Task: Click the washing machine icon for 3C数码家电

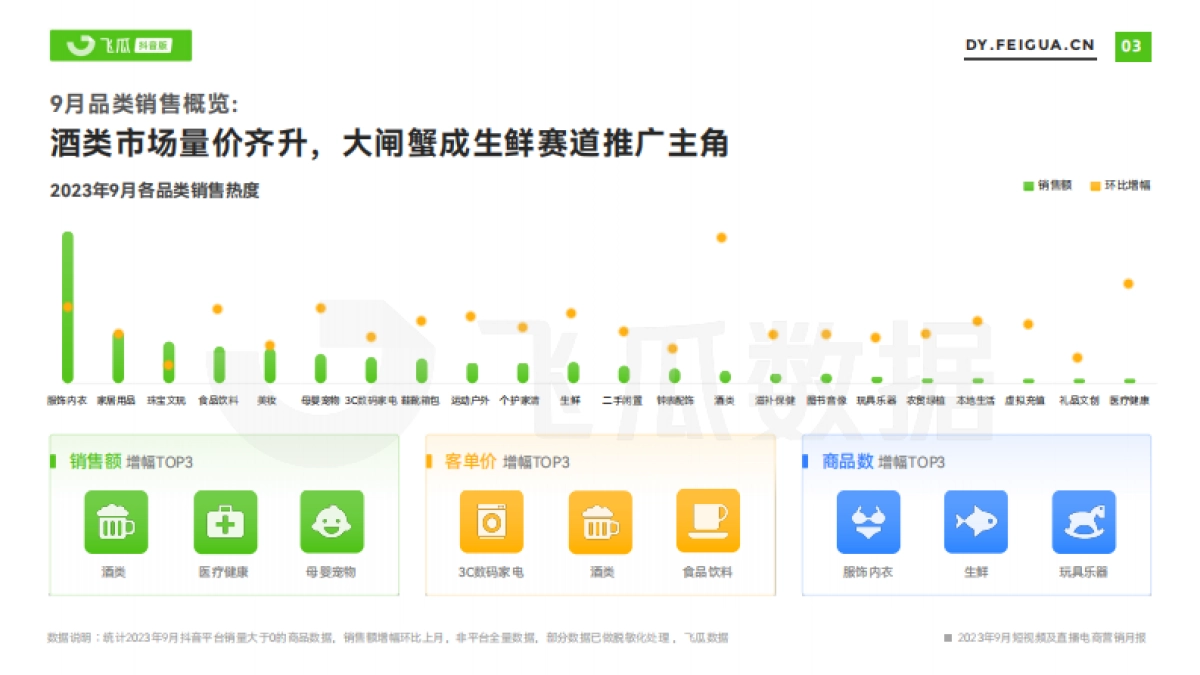Action: tap(491, 521)
